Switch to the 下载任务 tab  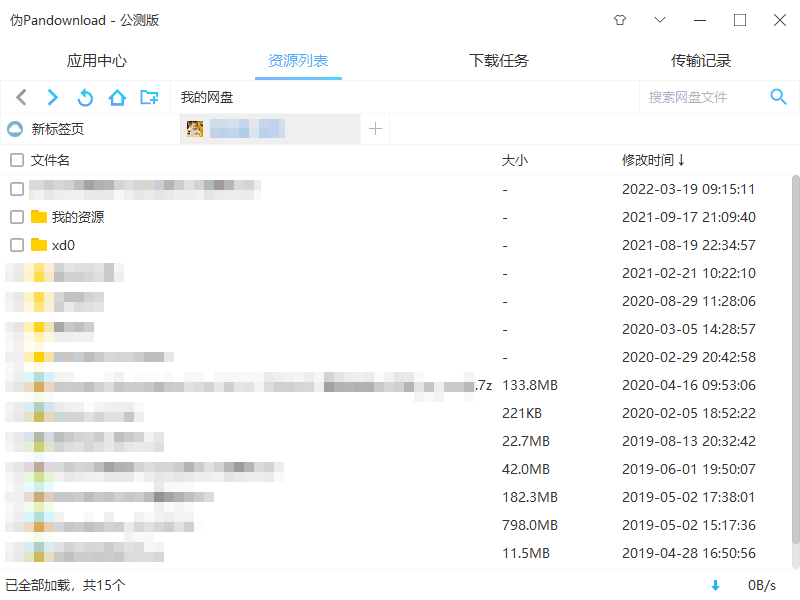point(498,60)
